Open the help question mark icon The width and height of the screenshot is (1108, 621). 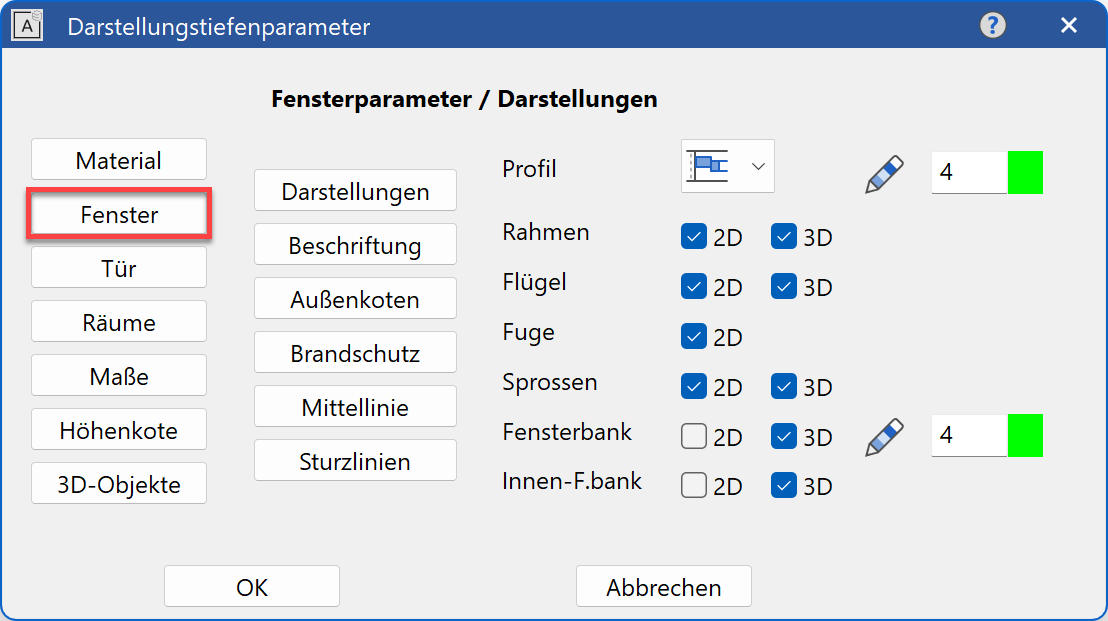pyautogui.click(x=993, y=26)
